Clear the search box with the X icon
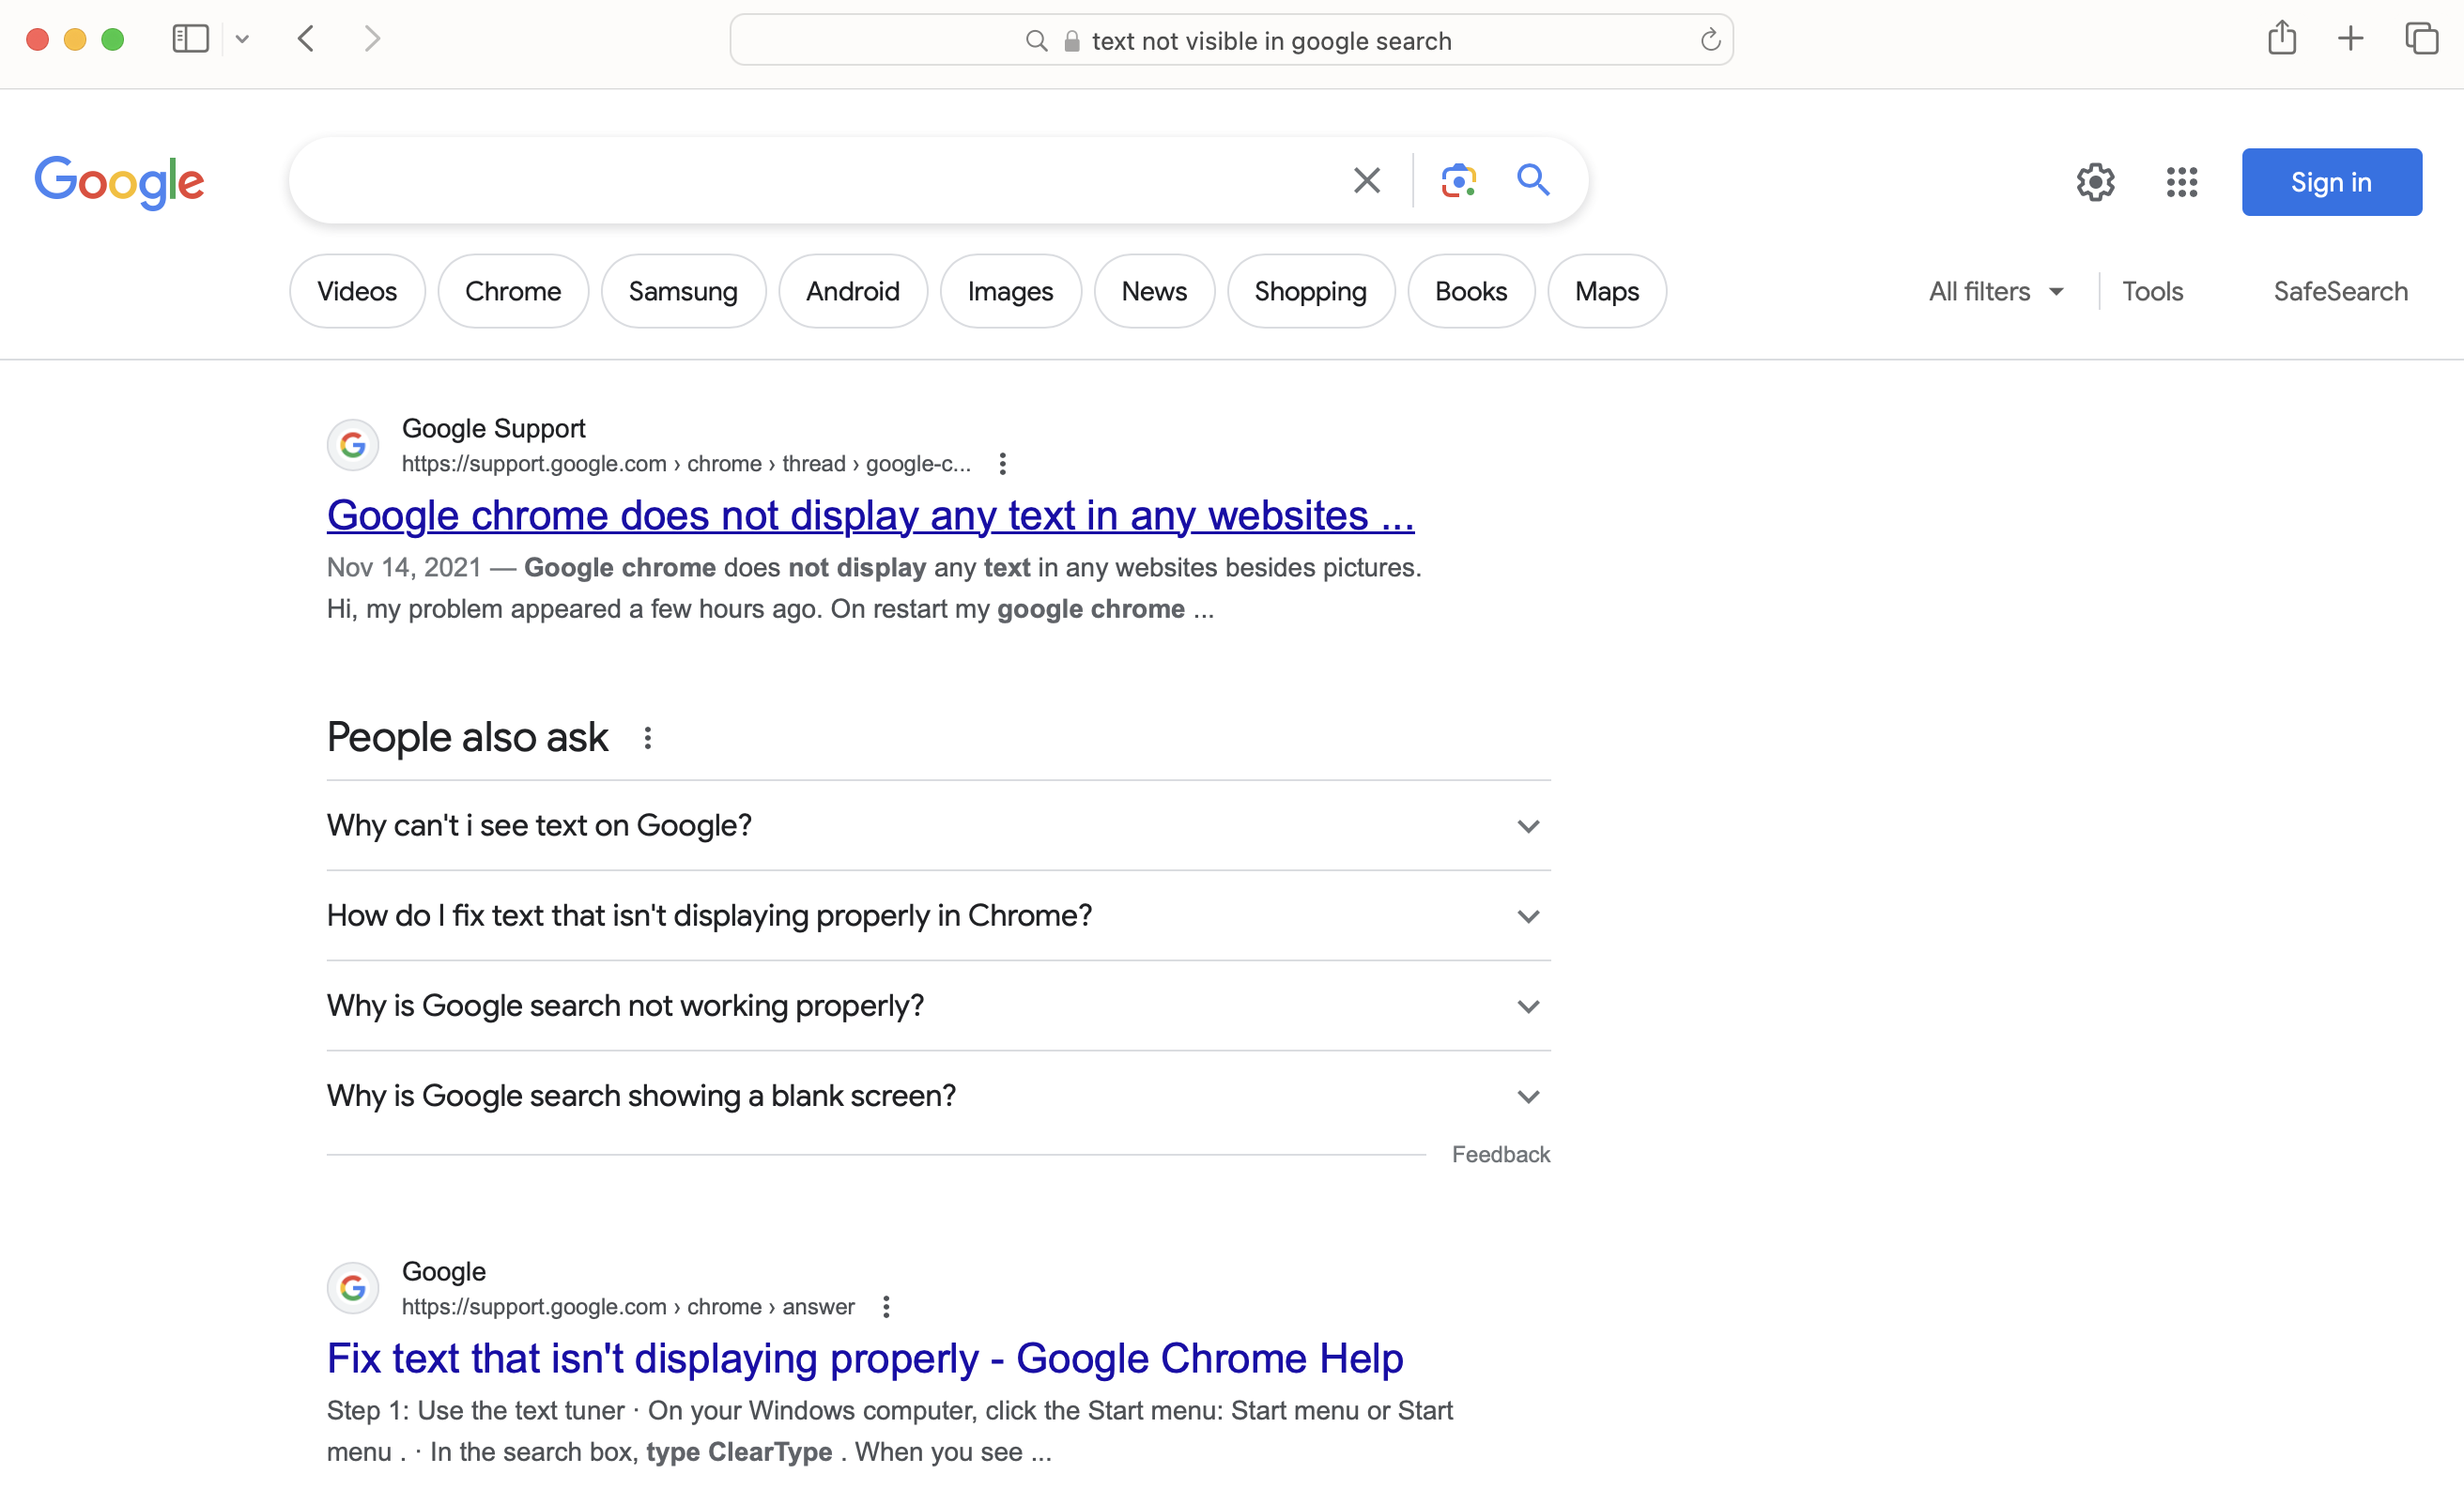The width and height of the screenshot is (2464, 1489). 1366,181
